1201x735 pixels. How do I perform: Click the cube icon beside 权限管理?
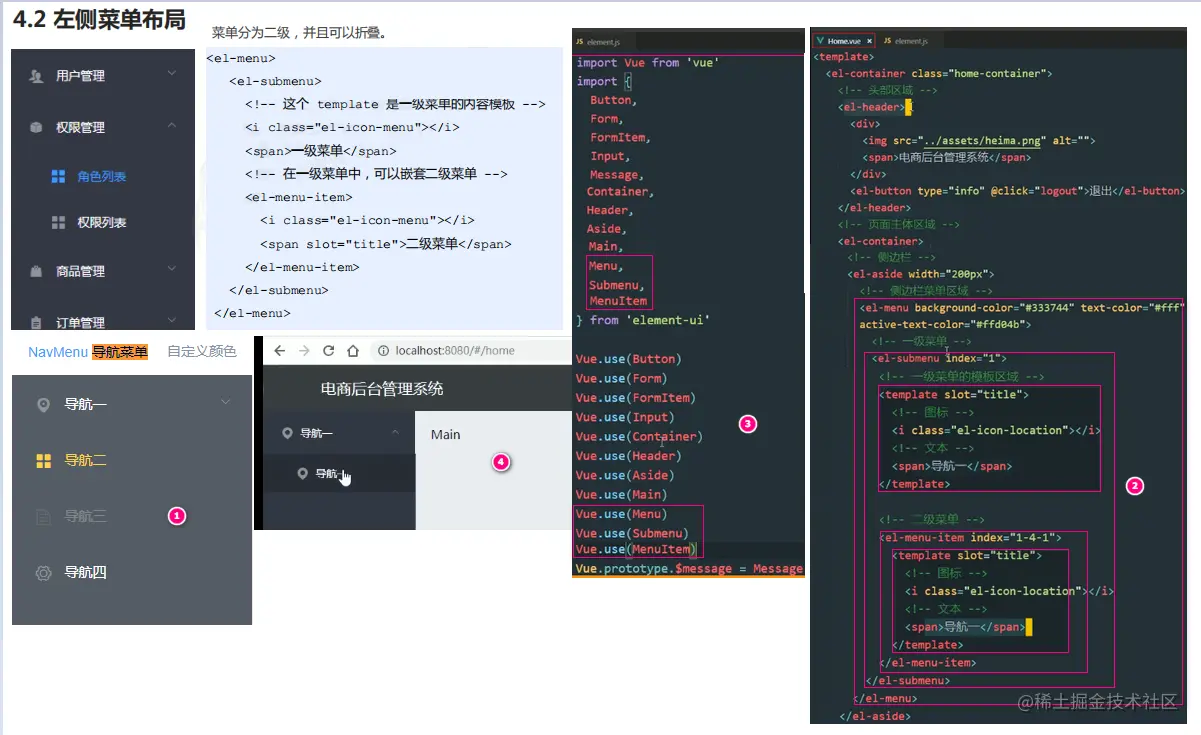click(x=36, y=128)
